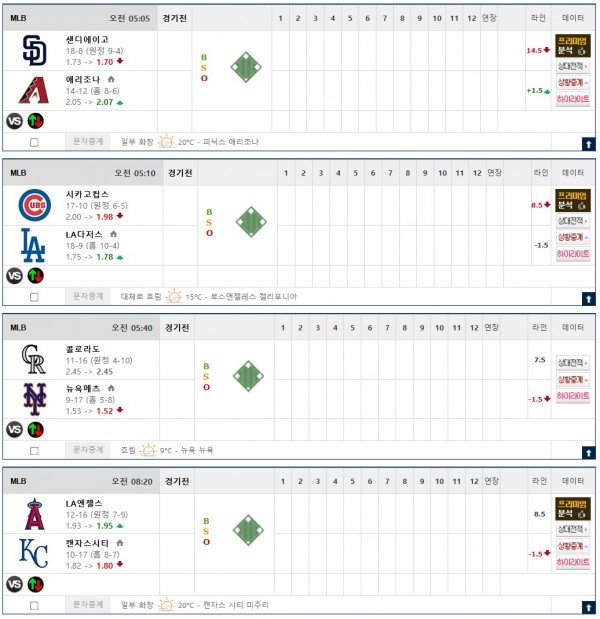Screen dimensions: 600x619
Task: Click the New York Mets logo
Action: tap(34, 398)
